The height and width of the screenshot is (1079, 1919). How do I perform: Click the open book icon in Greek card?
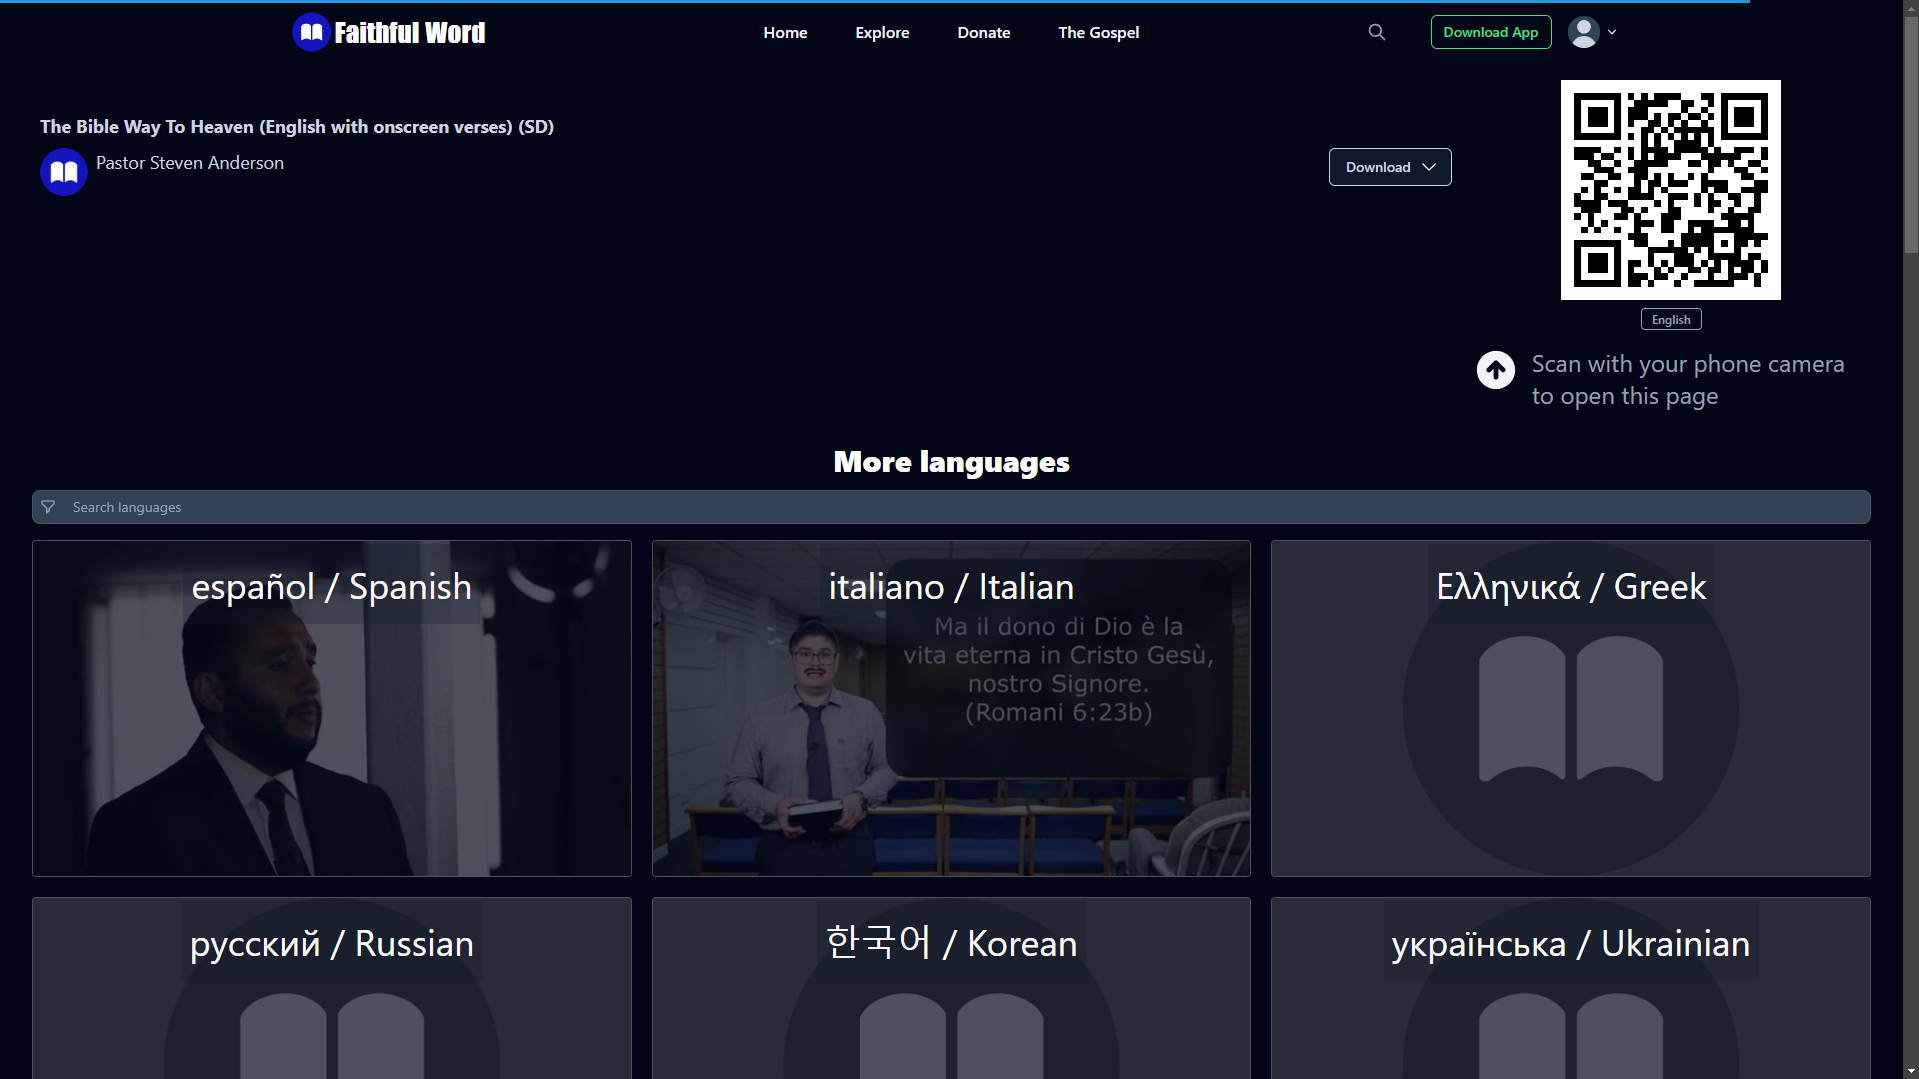click(1571, 709)
